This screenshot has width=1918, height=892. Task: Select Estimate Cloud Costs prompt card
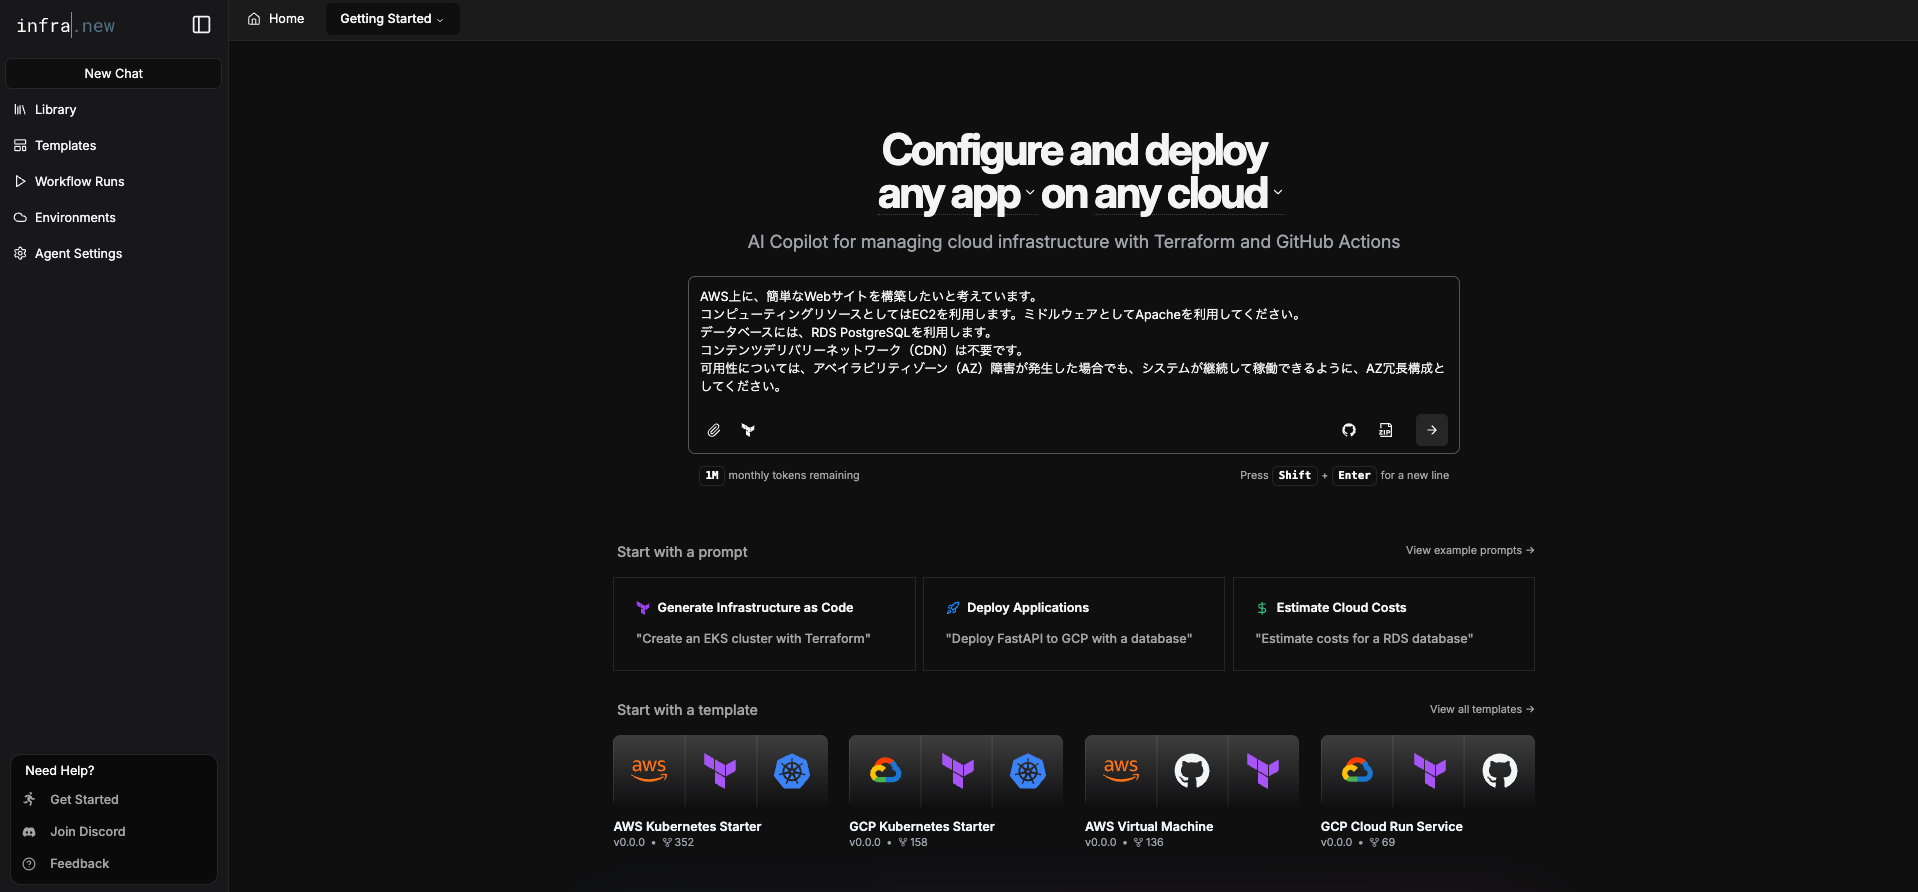(x=1384, y=623)
